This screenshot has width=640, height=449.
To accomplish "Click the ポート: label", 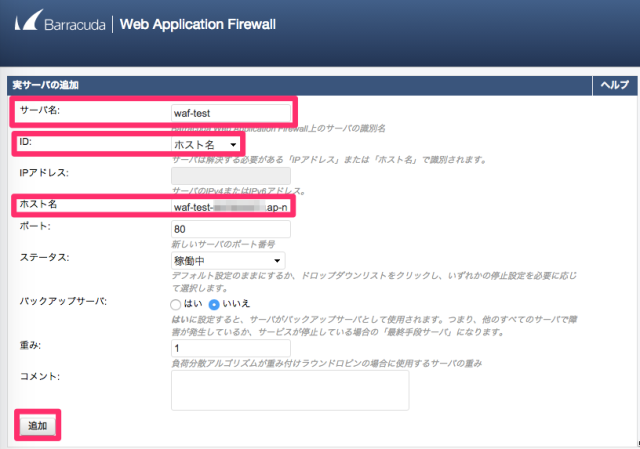I will [x=35, y=226].
